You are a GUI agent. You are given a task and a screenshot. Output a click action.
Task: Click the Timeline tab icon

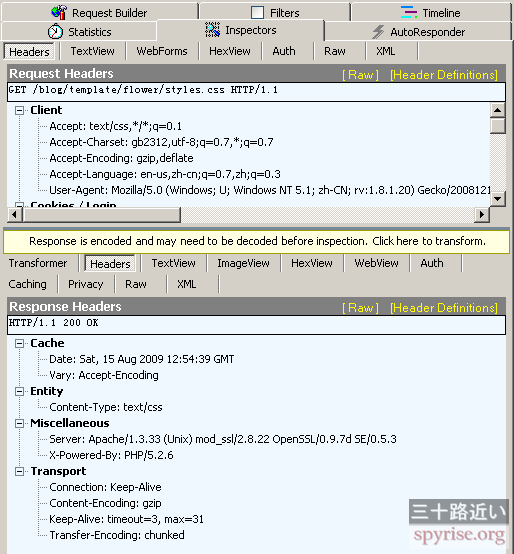(x=409, y=13)
